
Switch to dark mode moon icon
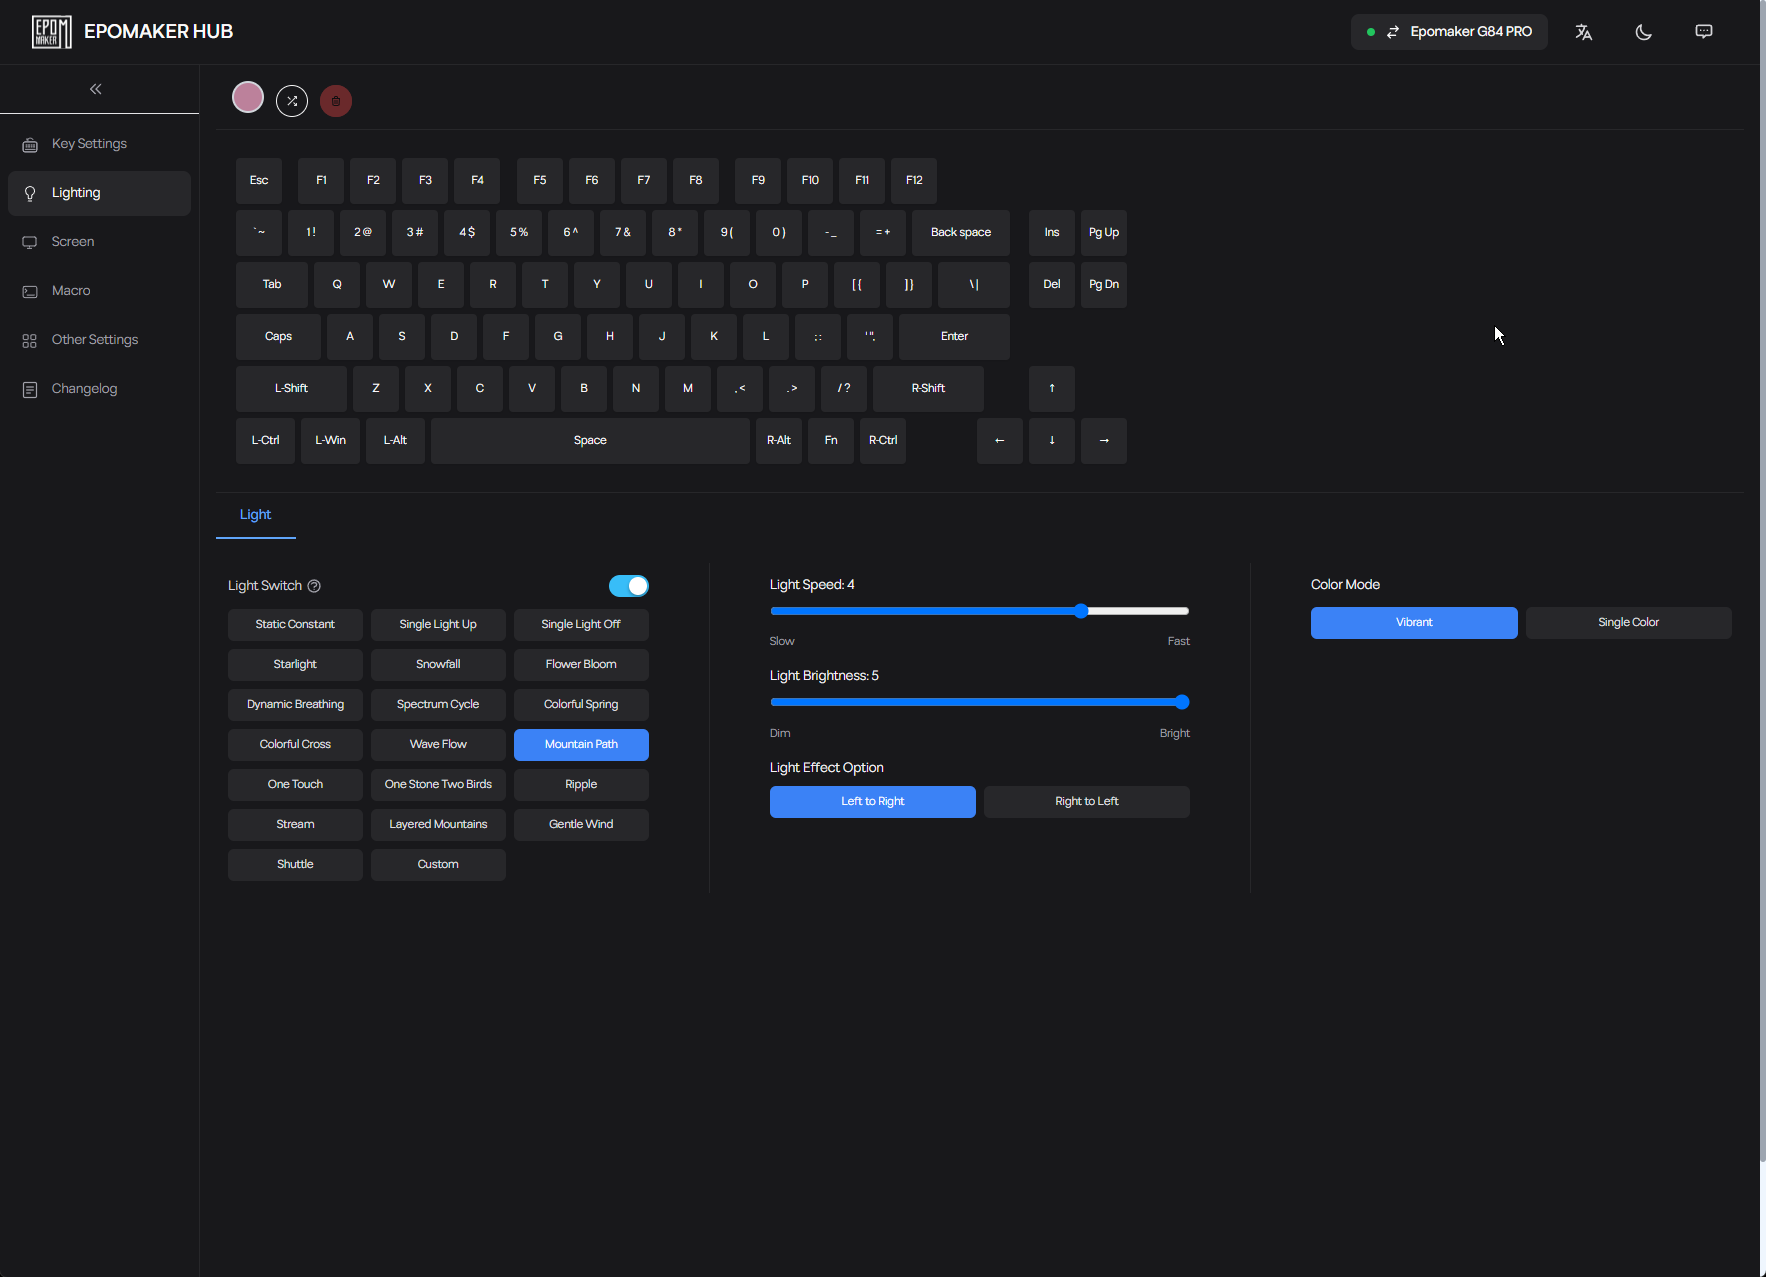(x=1643, y=32)
